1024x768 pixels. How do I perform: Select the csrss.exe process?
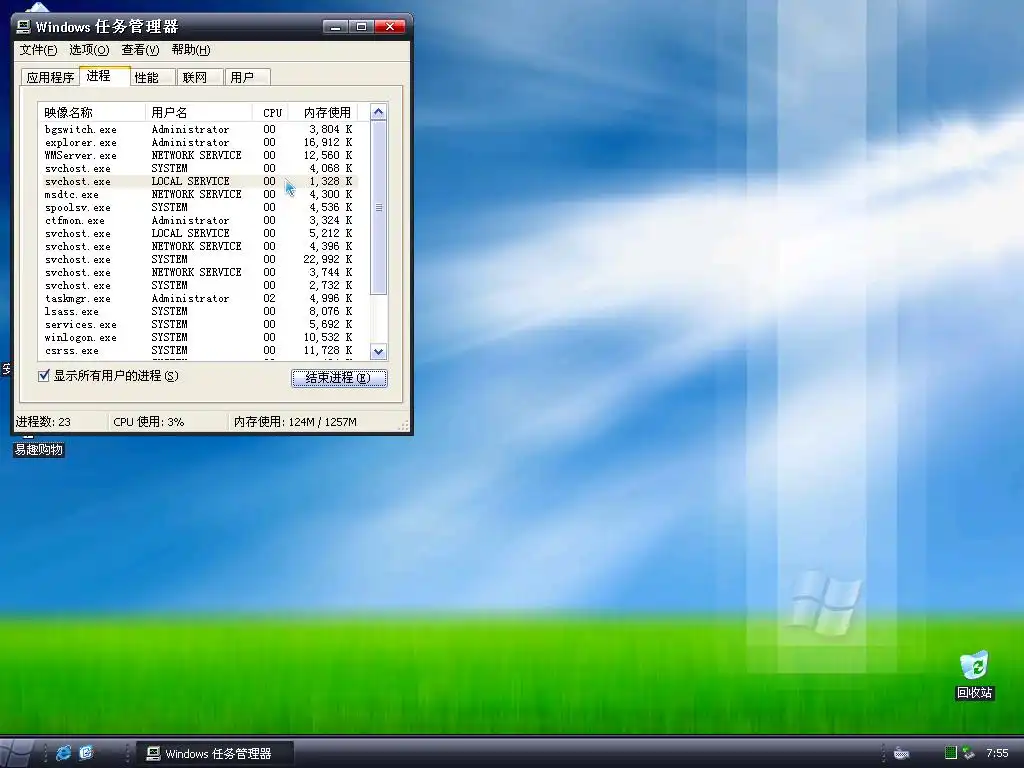point(199,351)
